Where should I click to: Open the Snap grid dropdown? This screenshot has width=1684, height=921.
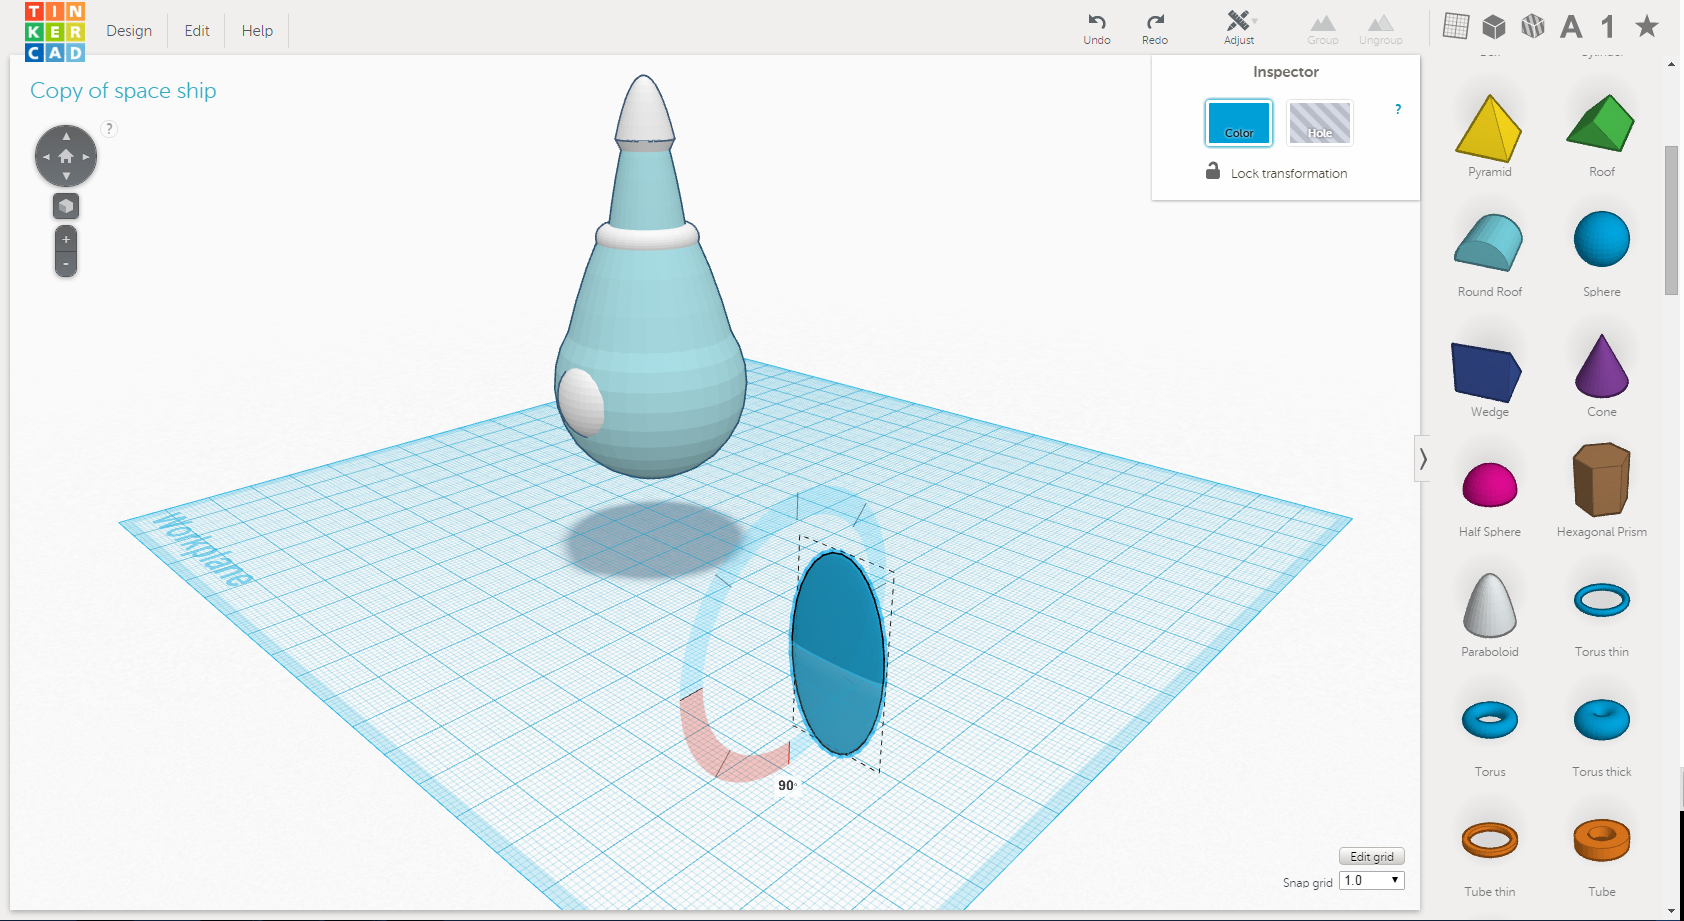coord(1372,880)
